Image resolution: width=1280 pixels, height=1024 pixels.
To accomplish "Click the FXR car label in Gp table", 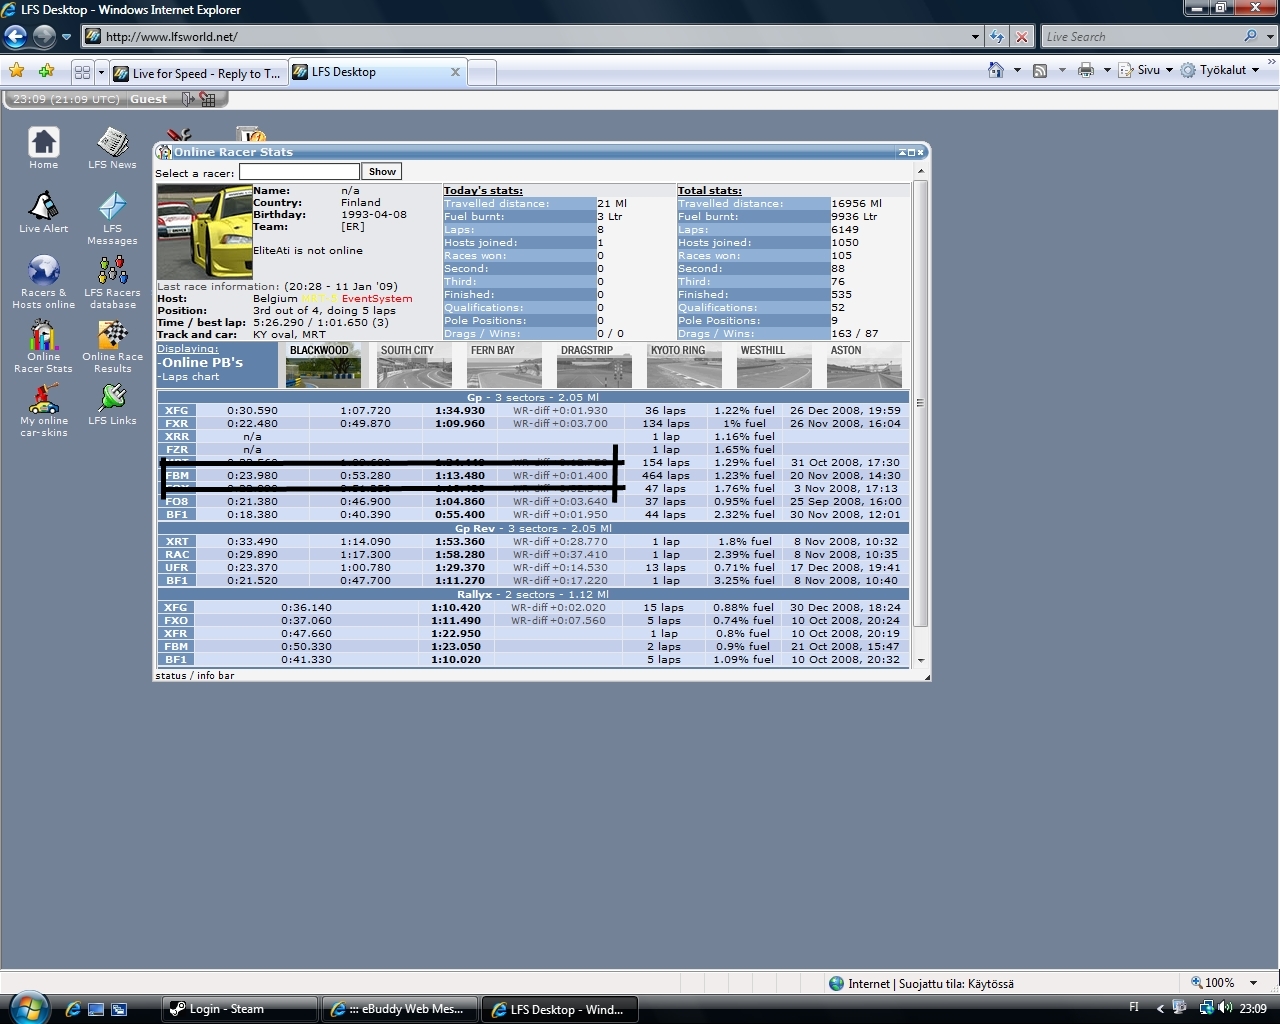I will (176, 424).
